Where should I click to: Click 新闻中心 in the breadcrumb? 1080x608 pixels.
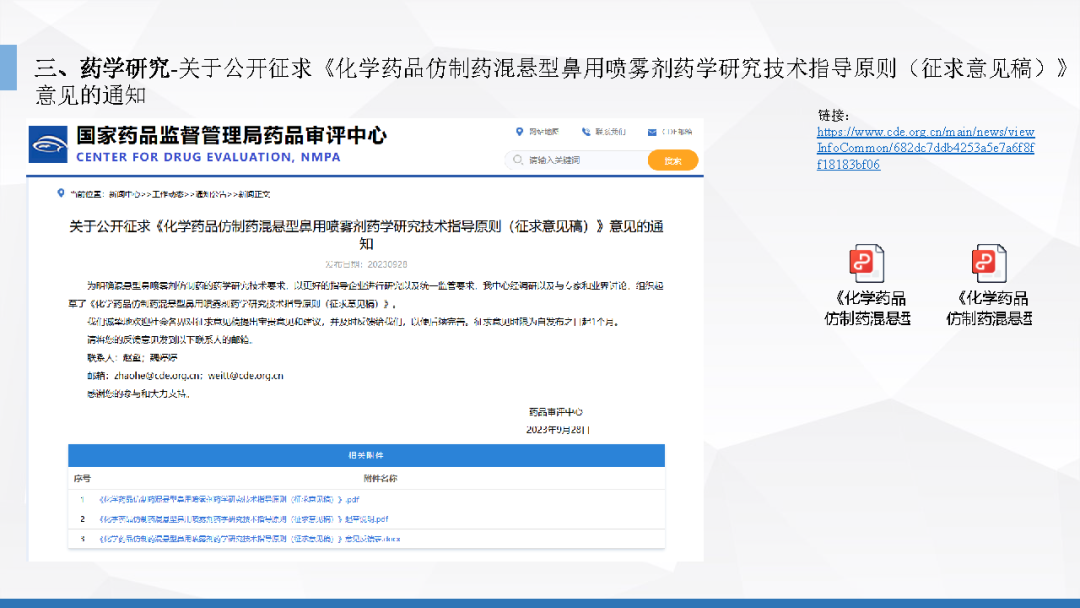click(x=123, y=194)
